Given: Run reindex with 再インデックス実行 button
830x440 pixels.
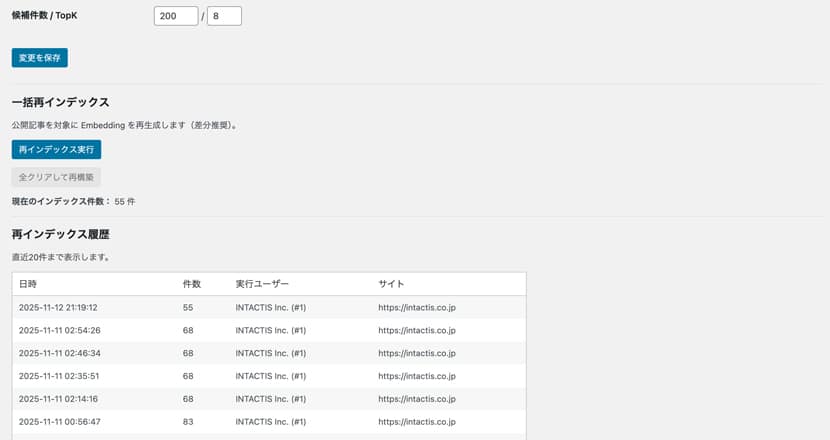Looking at the screenshot, I should 56,149.
